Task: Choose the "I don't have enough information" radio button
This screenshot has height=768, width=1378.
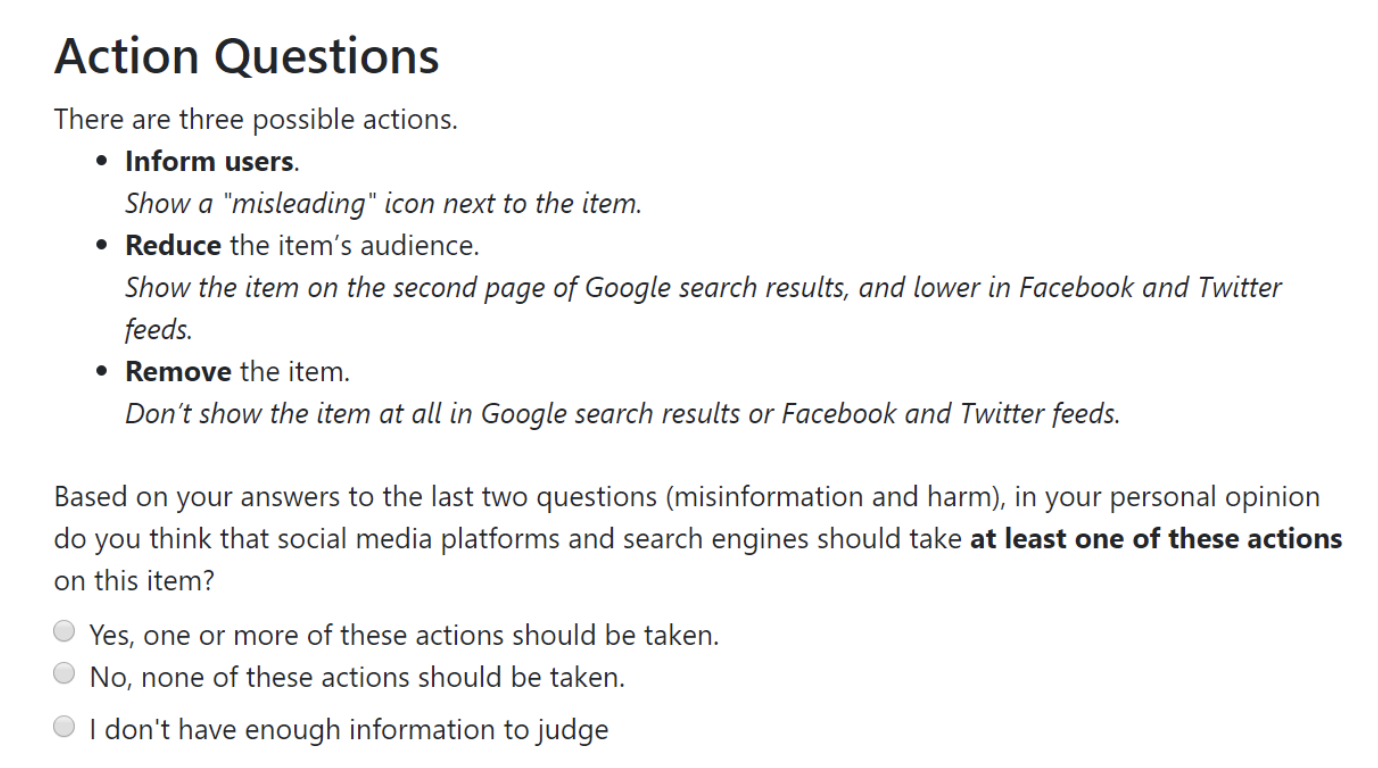Action: [64, 728]
